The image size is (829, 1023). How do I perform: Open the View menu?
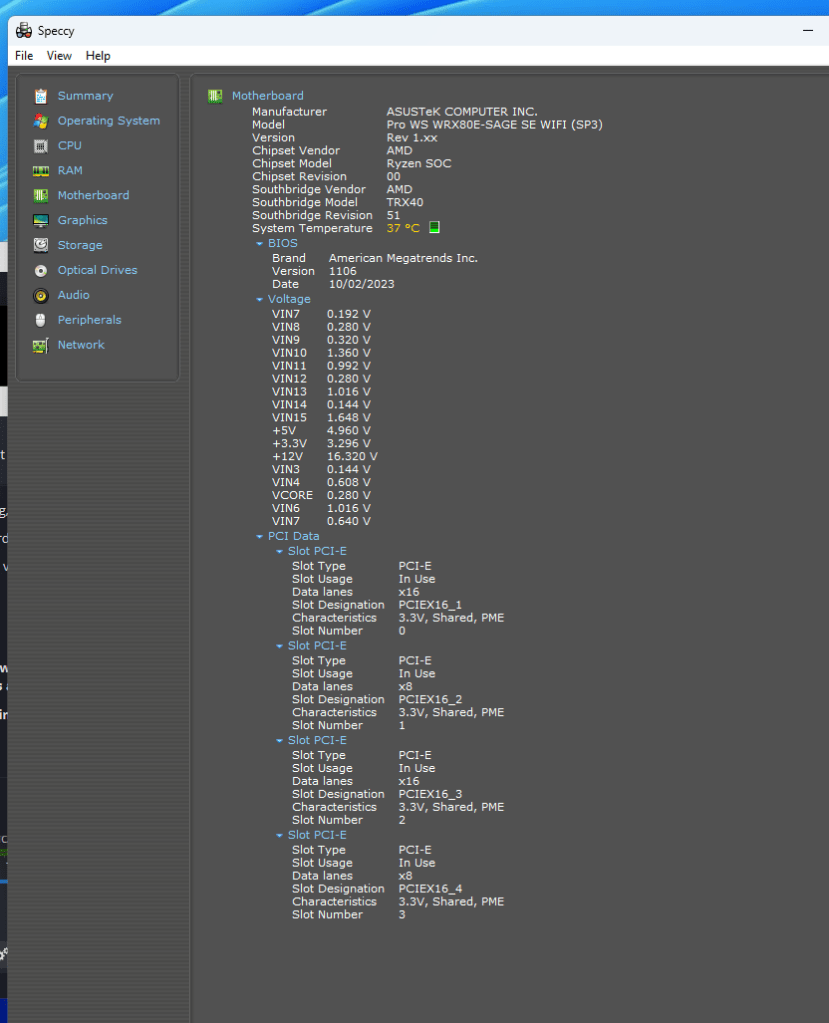tap(59, 56)
